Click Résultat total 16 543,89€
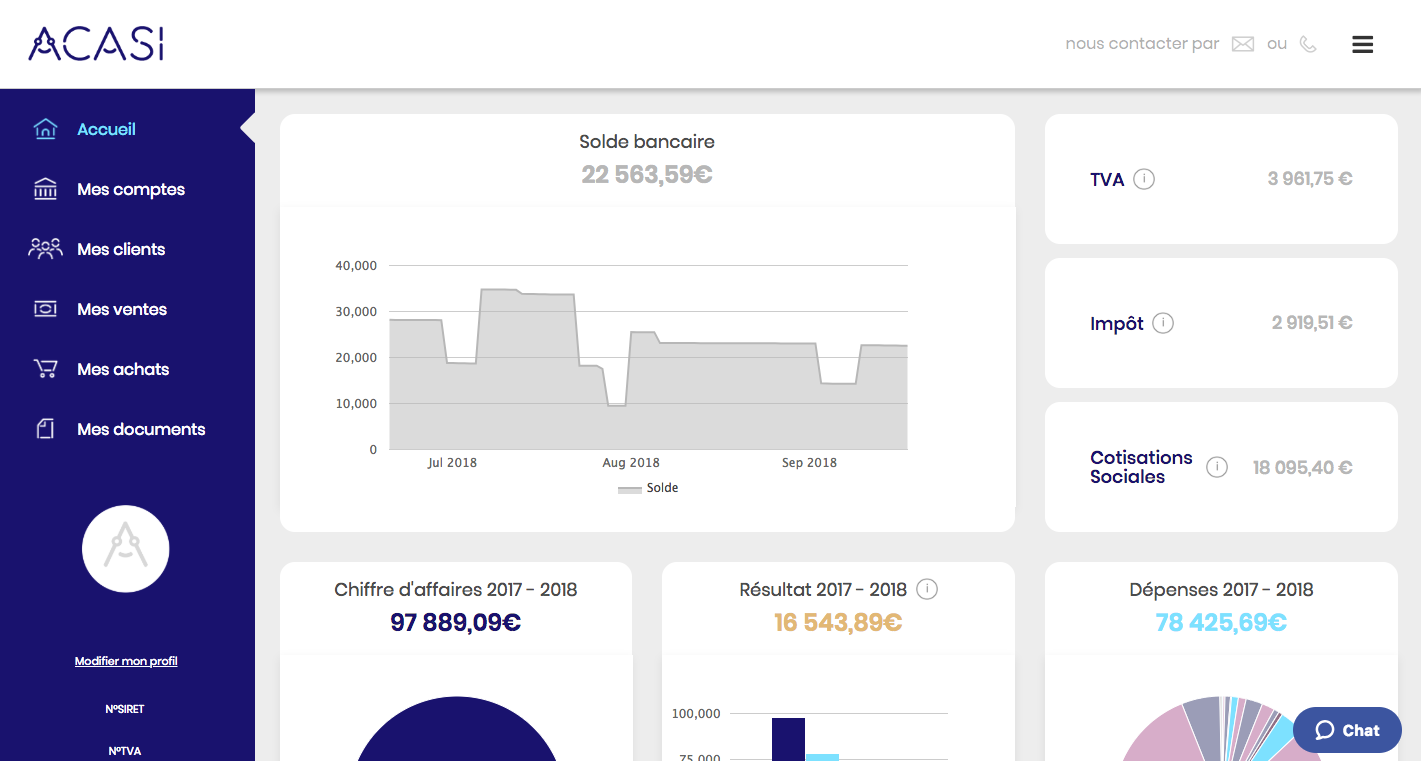Image resolution: width=1421 pixels, height=761 pixels. point(838,622)
